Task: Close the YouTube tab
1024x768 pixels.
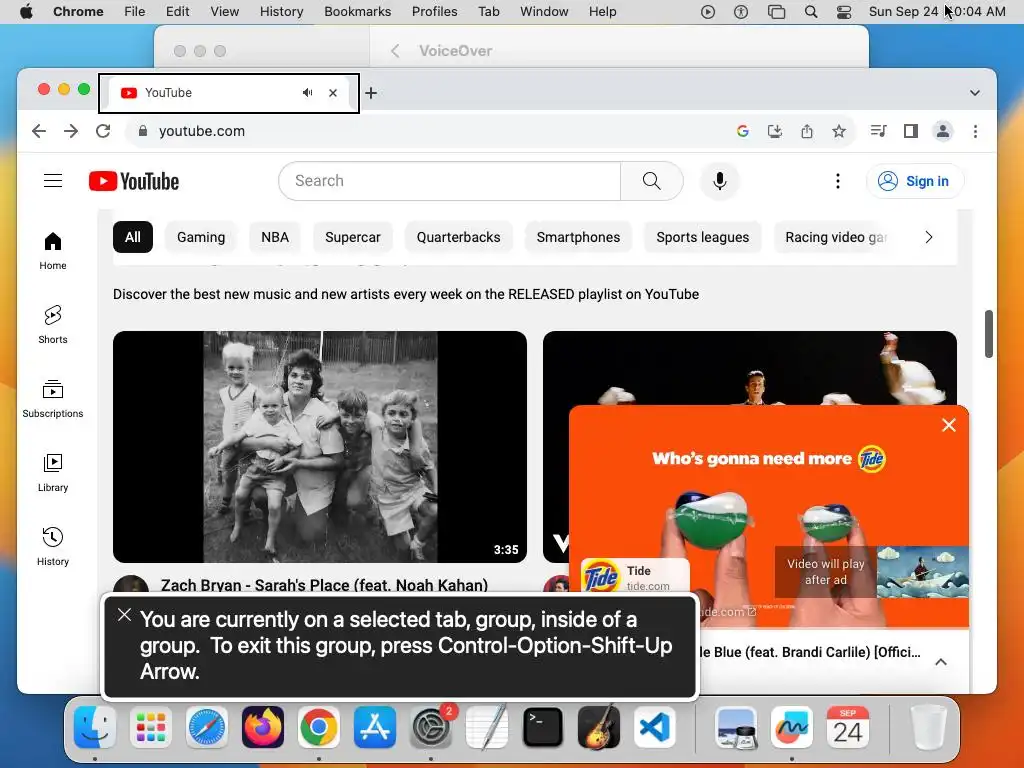Action: 333,93
